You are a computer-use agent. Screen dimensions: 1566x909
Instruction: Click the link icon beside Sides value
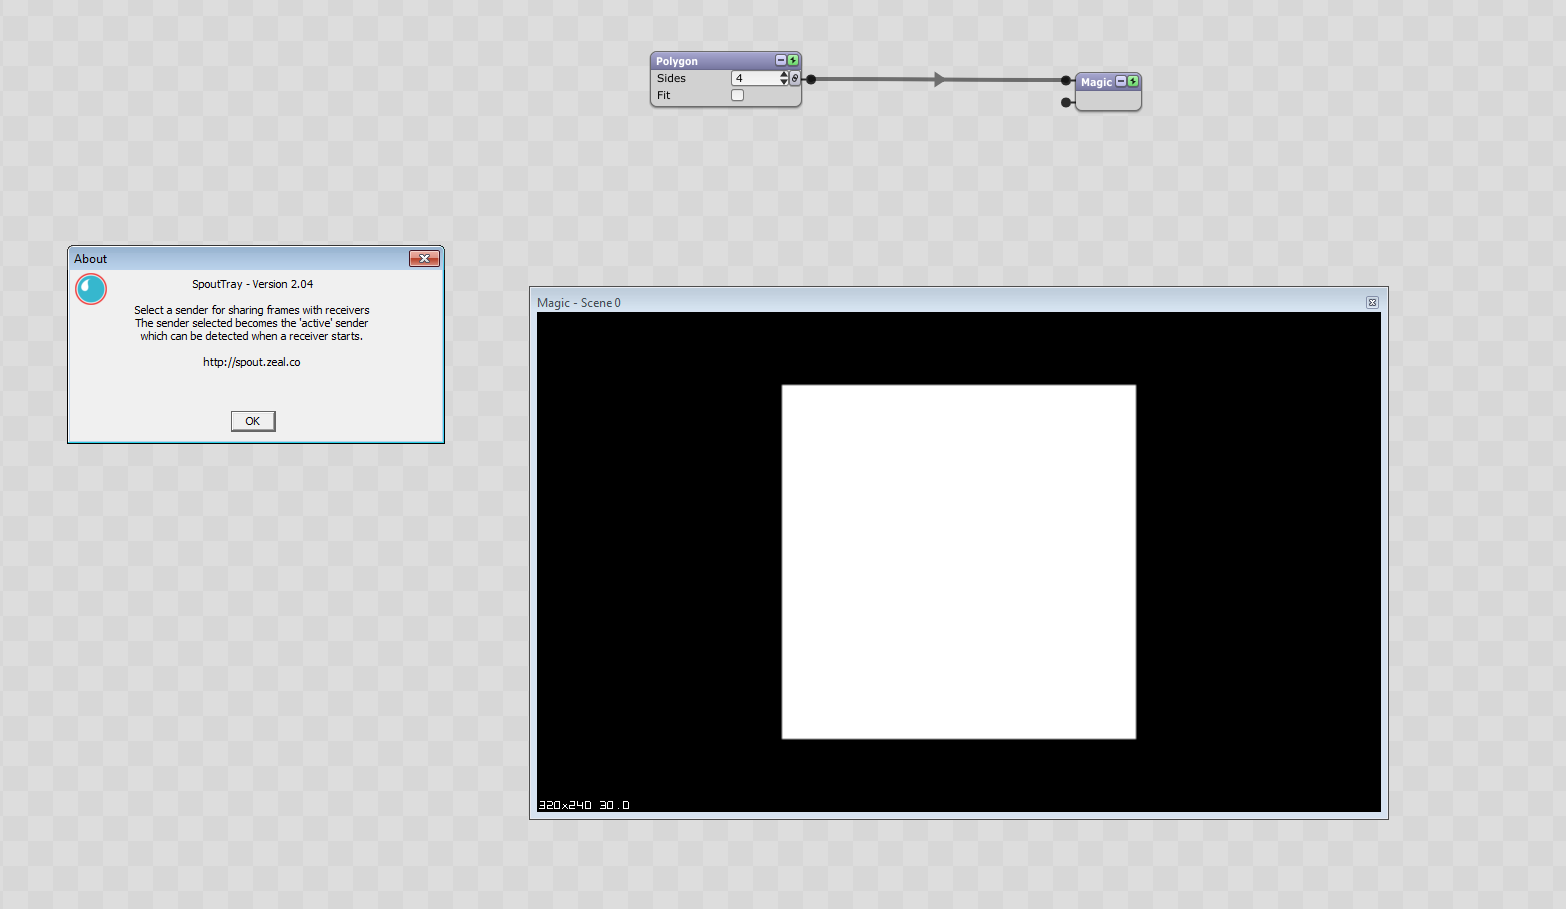click(795, 78)
